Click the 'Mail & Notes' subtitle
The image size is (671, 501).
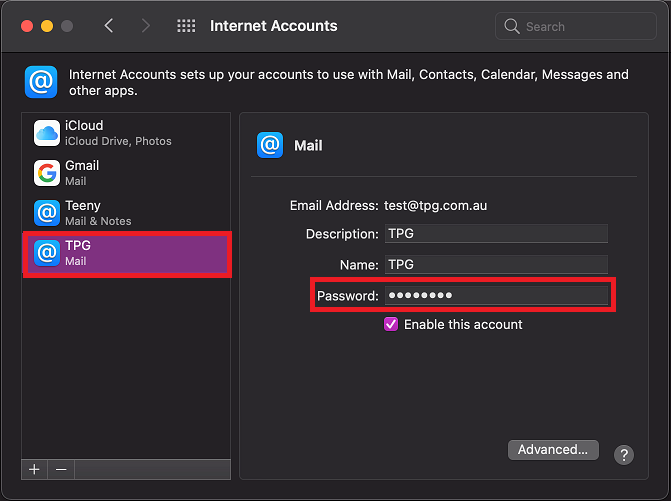click(x=98, y=221)
